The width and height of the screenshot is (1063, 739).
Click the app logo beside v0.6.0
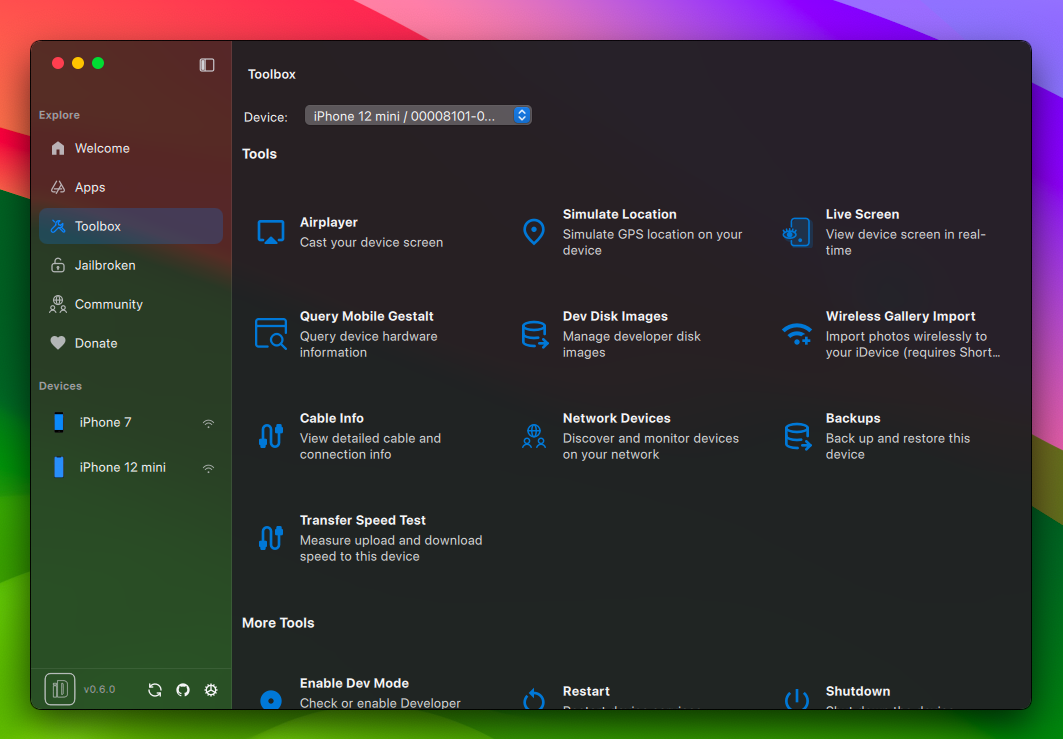click(60, 690)
